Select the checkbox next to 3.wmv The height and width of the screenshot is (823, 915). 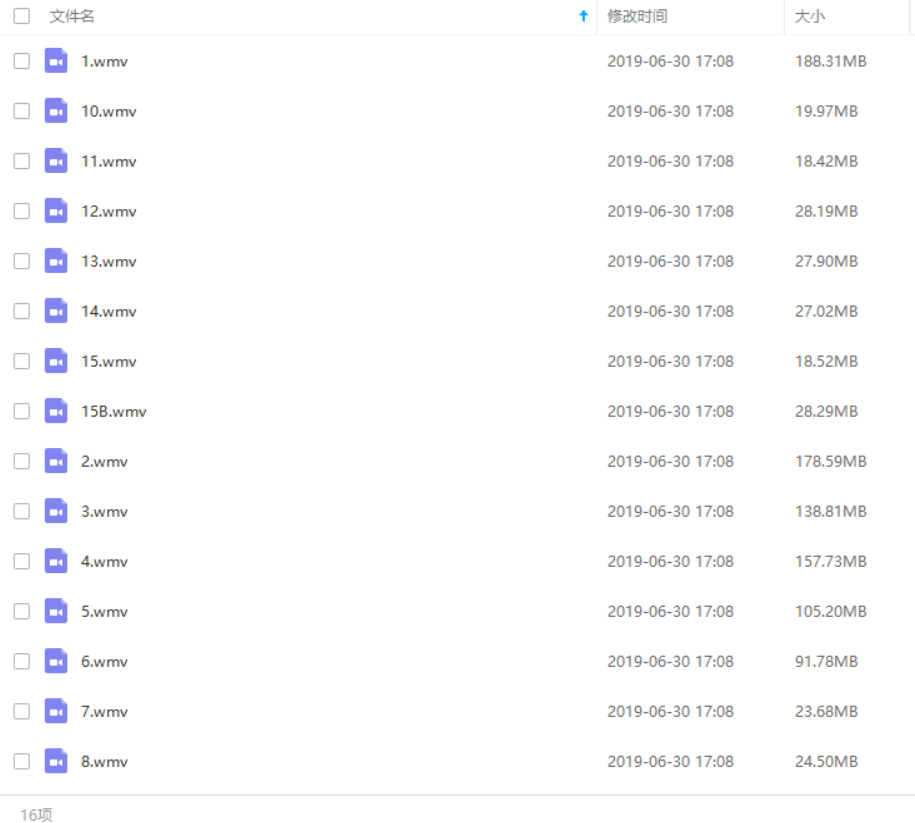[x=22, y=511]
